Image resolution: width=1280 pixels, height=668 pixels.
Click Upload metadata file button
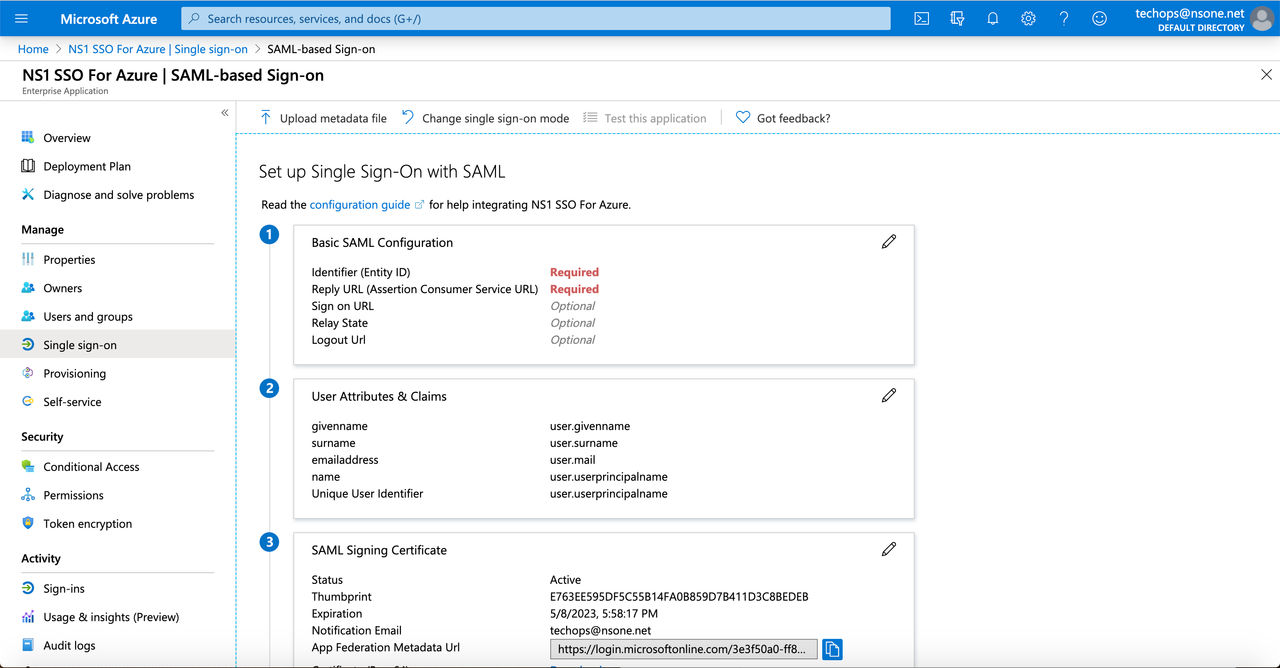pos(323,118)
